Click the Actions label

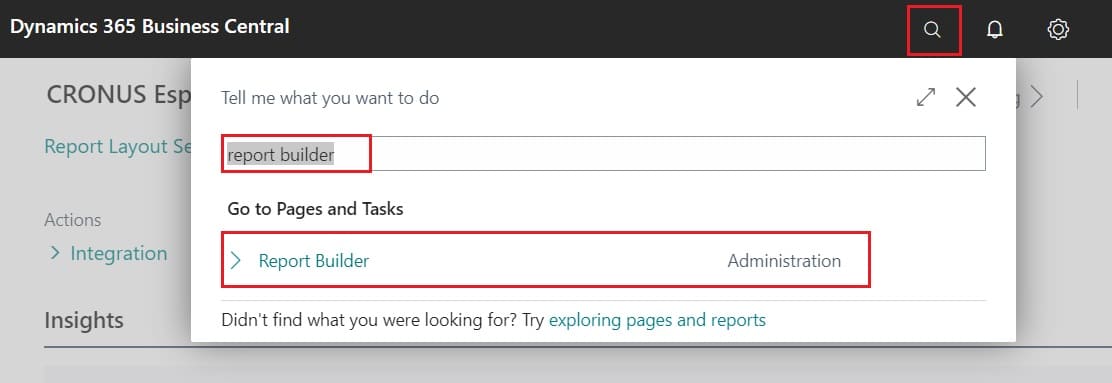pyautogui.click(x=72, y=220)
